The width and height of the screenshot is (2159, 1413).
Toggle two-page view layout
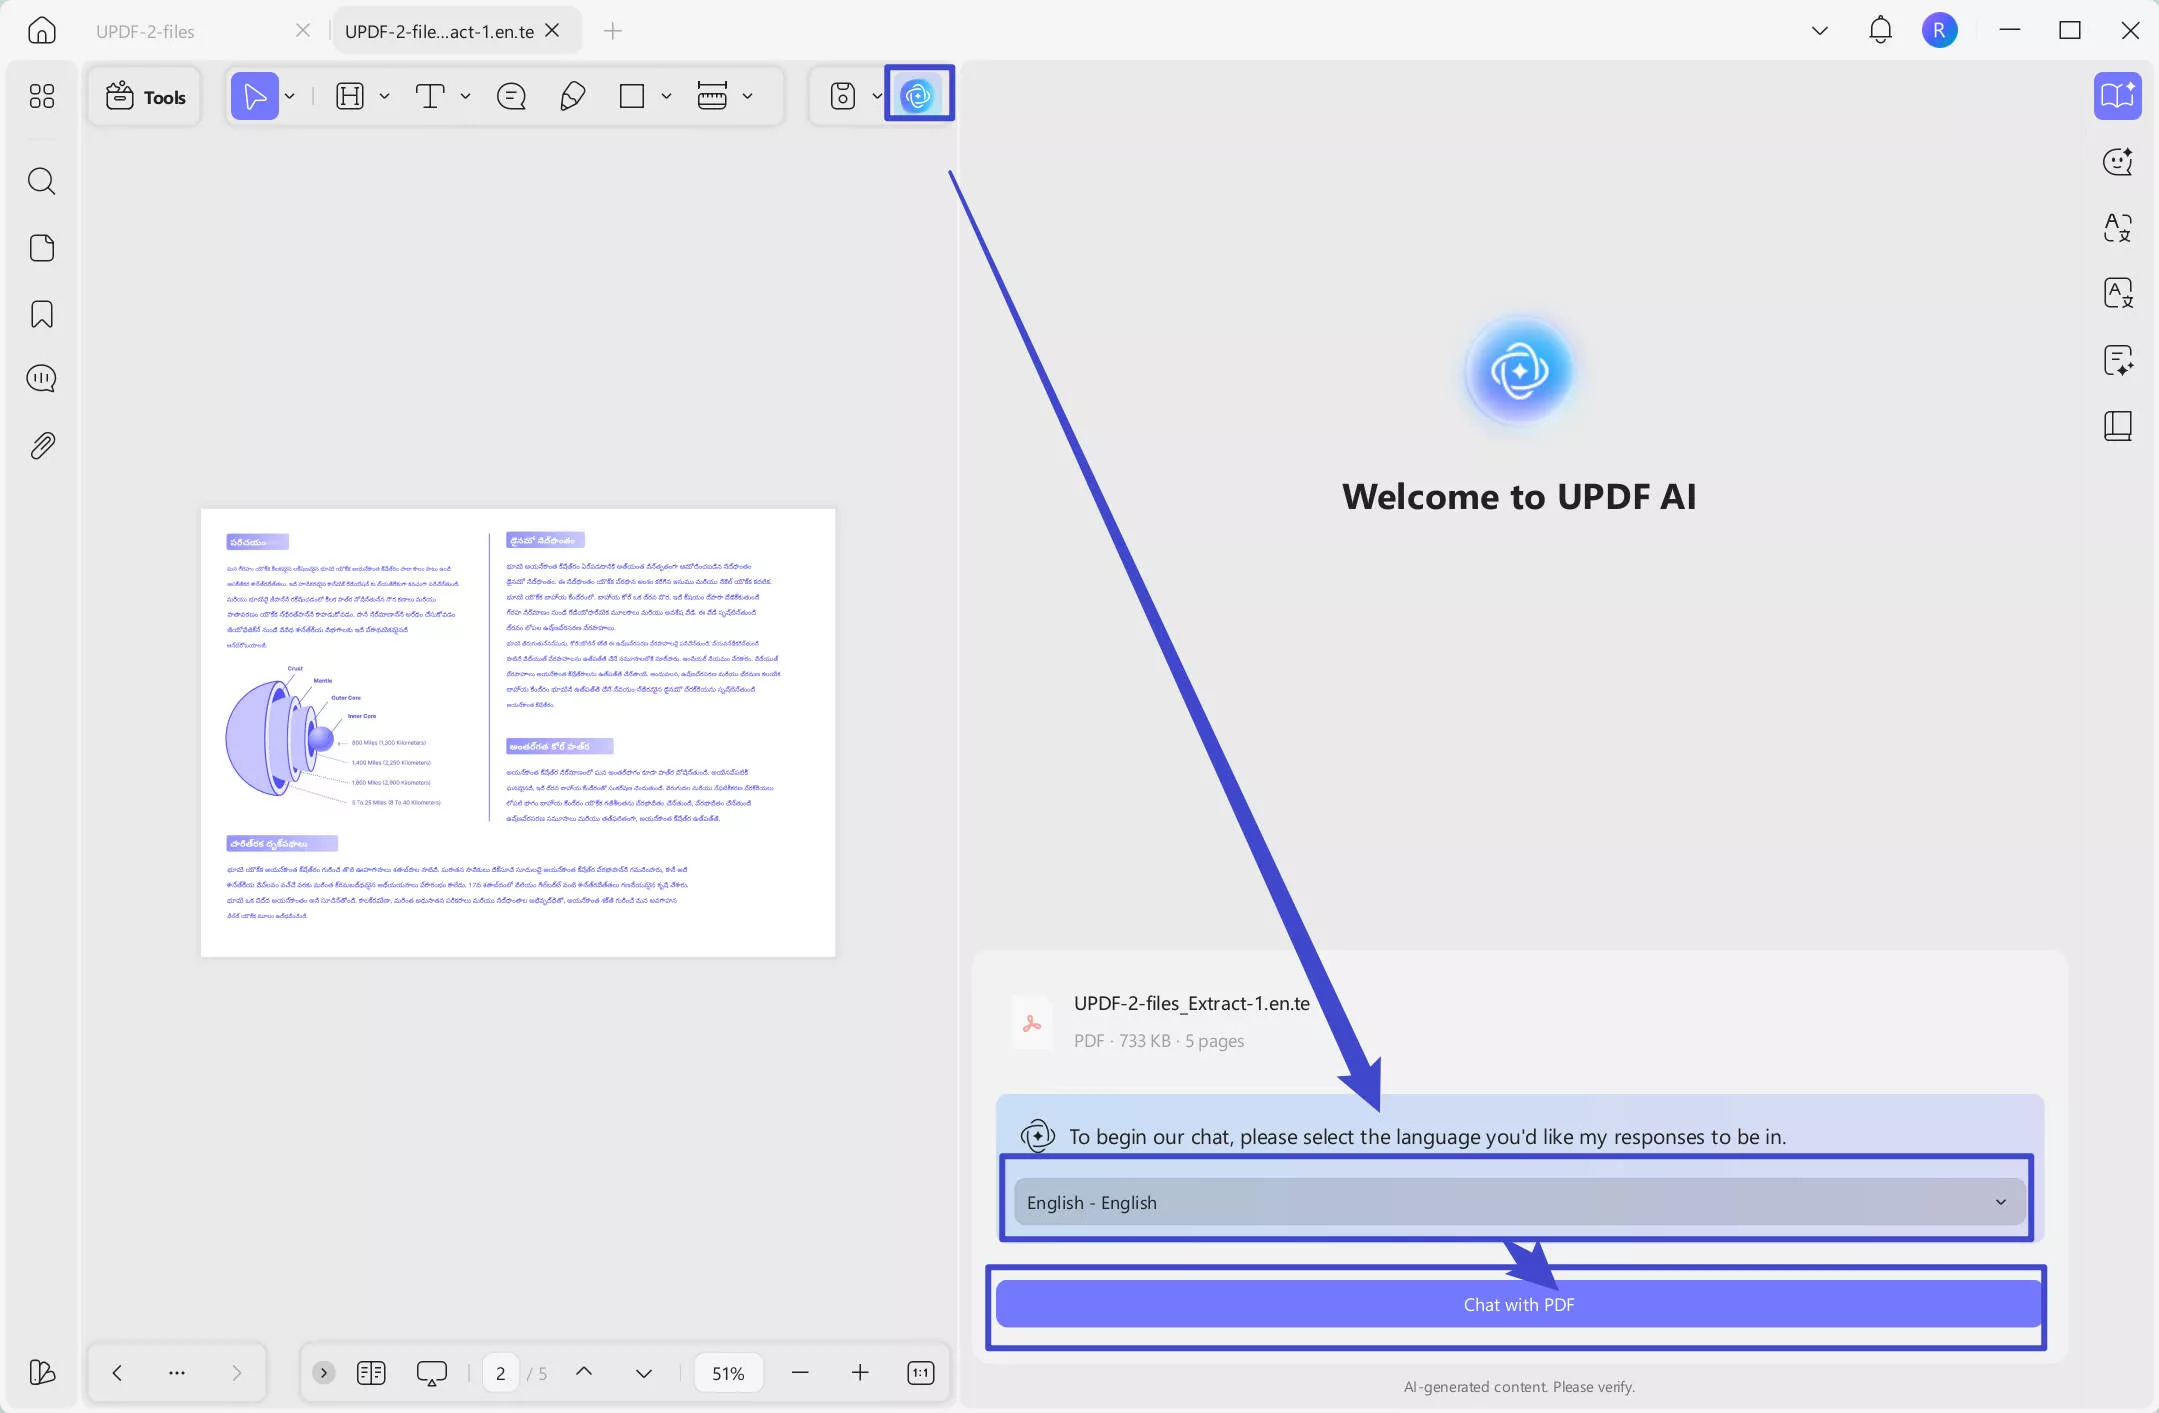pos(370,1372)
